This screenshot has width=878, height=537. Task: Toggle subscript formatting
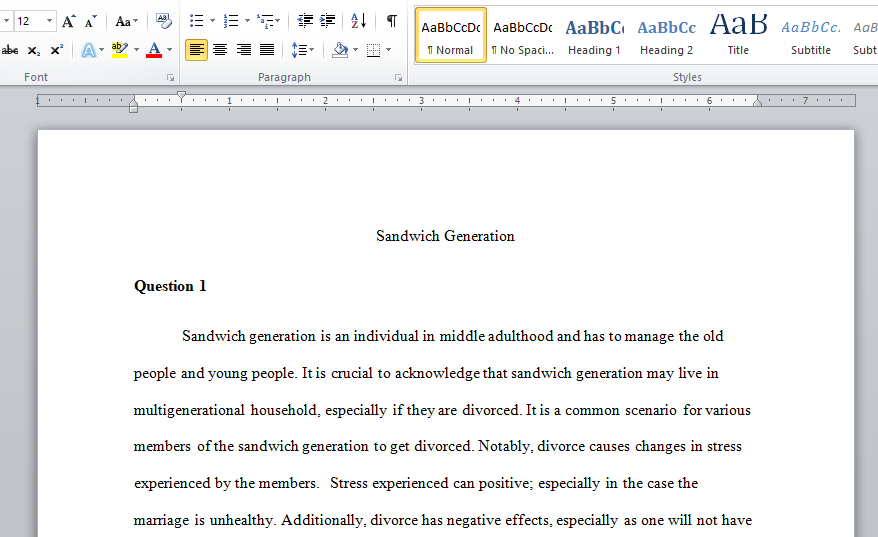[x=34, y=50]
